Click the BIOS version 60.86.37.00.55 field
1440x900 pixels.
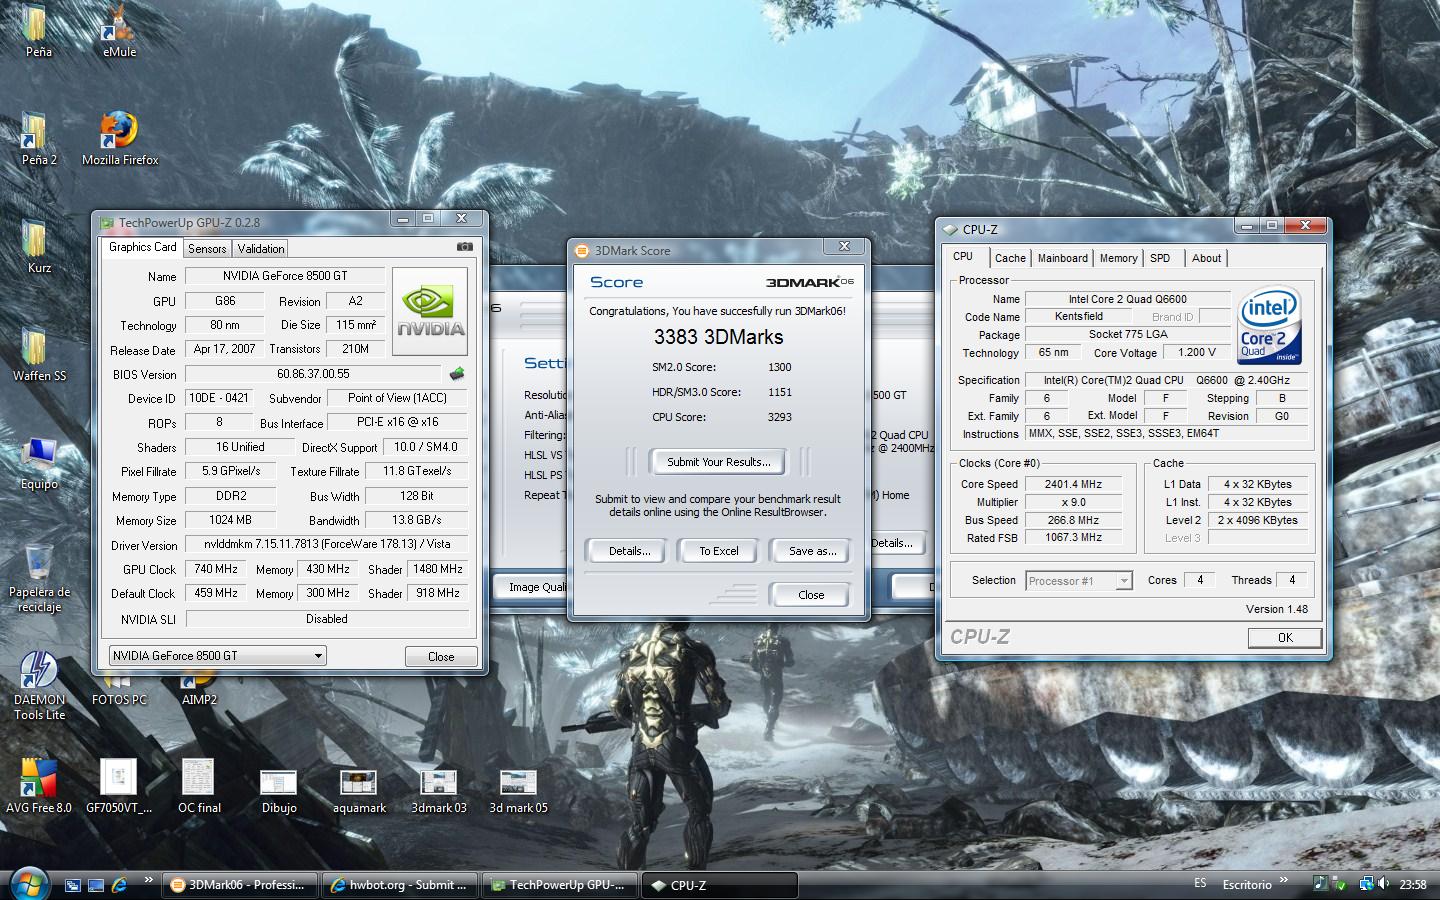click(313, 374)
